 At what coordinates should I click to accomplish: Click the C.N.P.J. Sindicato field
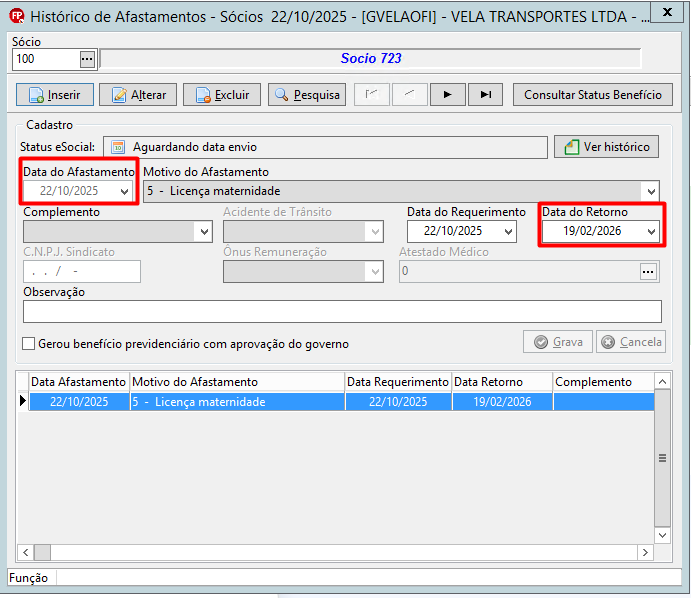coord(82,271)
